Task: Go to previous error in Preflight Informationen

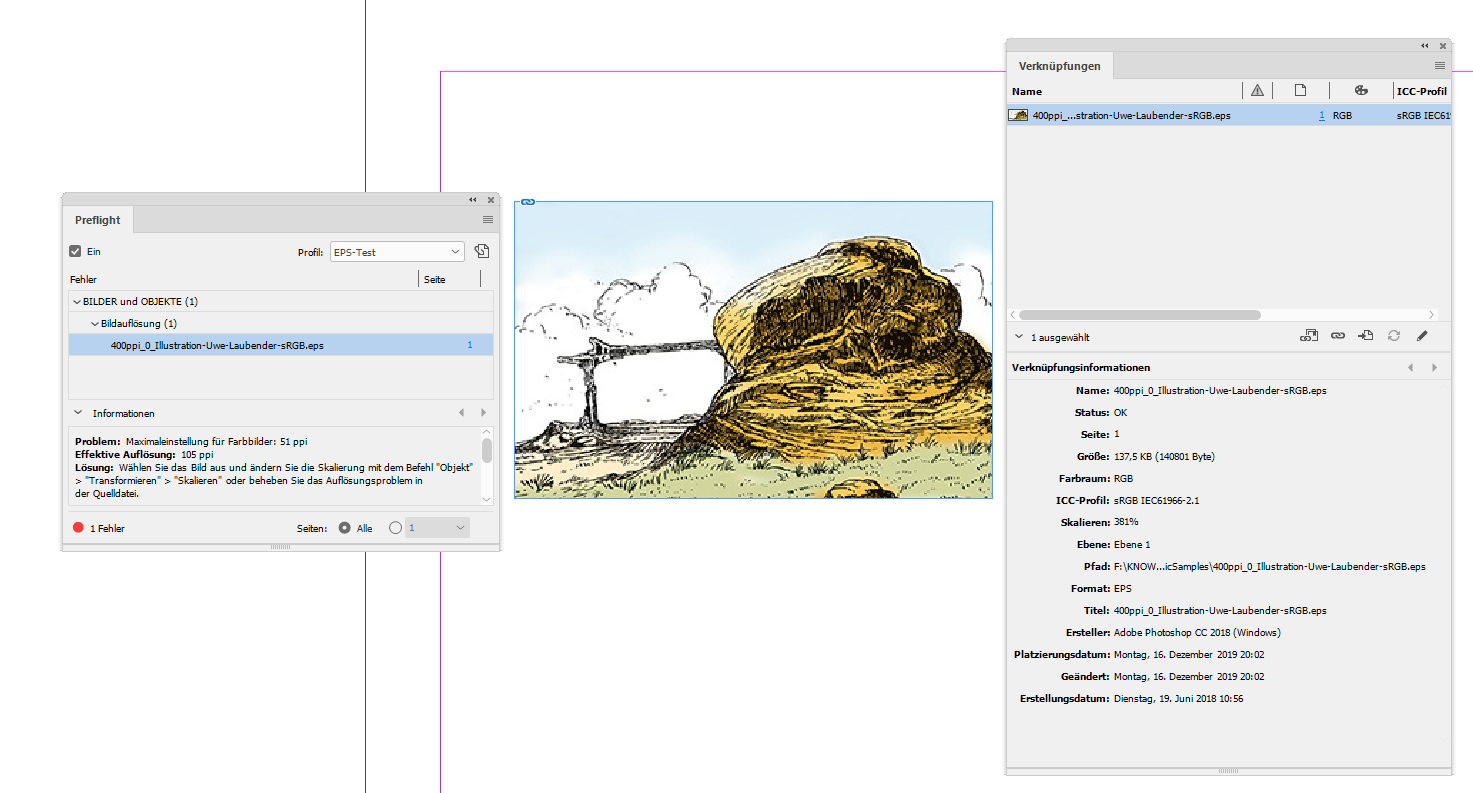Action: coord(461,413)
